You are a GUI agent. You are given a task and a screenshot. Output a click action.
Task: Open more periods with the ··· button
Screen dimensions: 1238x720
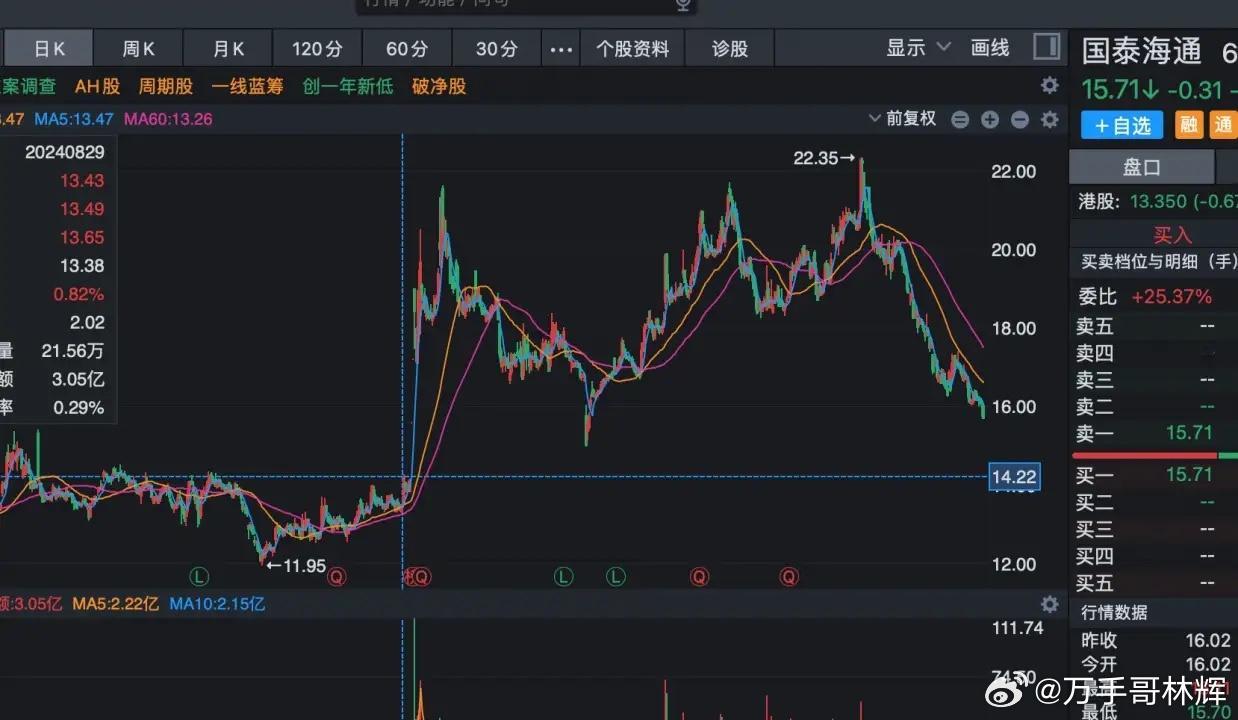click(562, 48)
